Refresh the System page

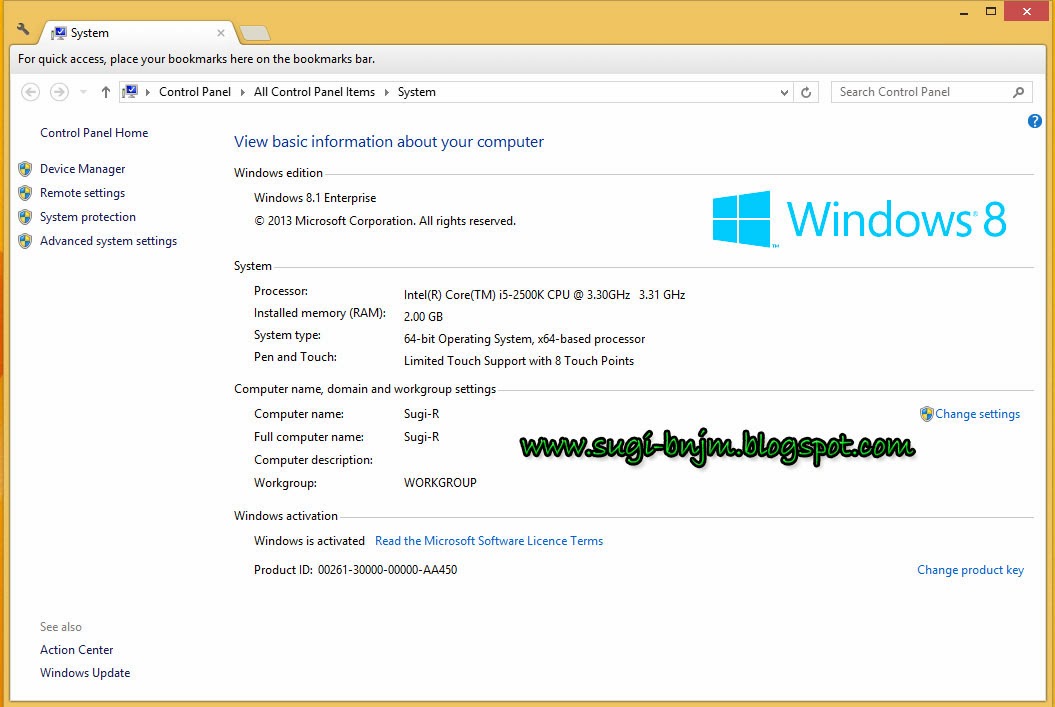tap(806, 92)
